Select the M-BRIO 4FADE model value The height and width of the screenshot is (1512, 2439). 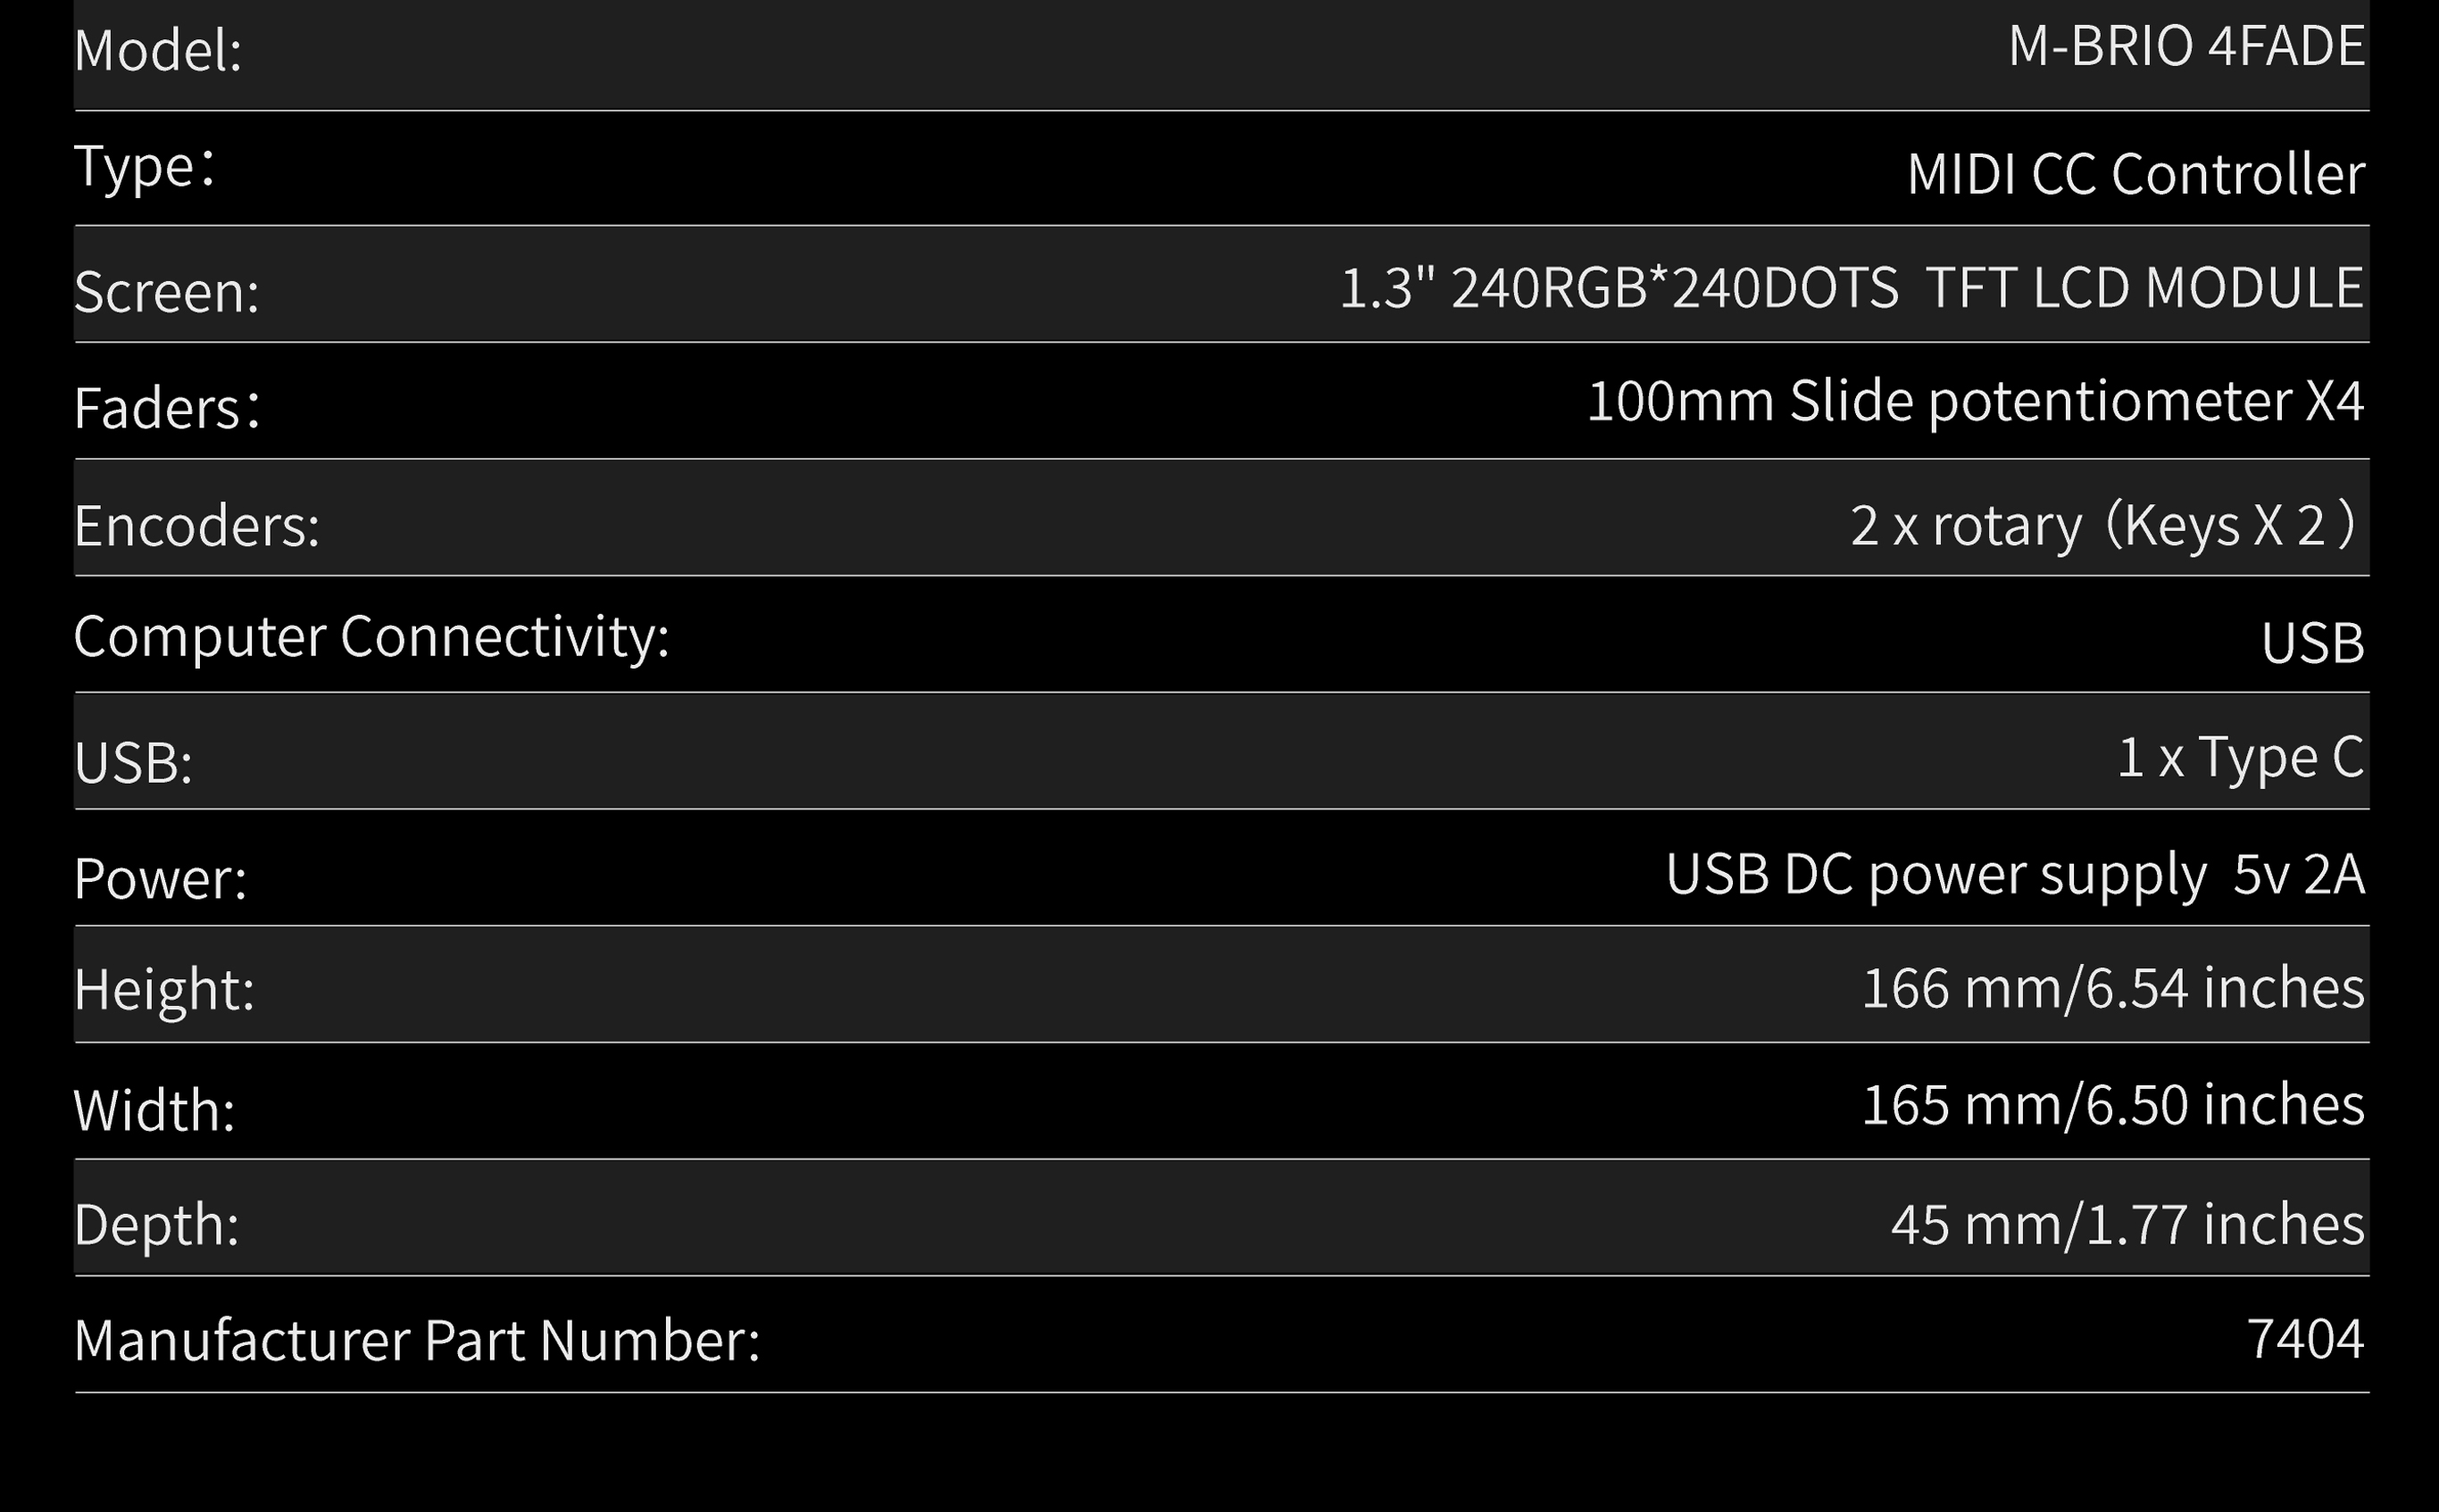pyautogui.click(x=2186, y=46)
